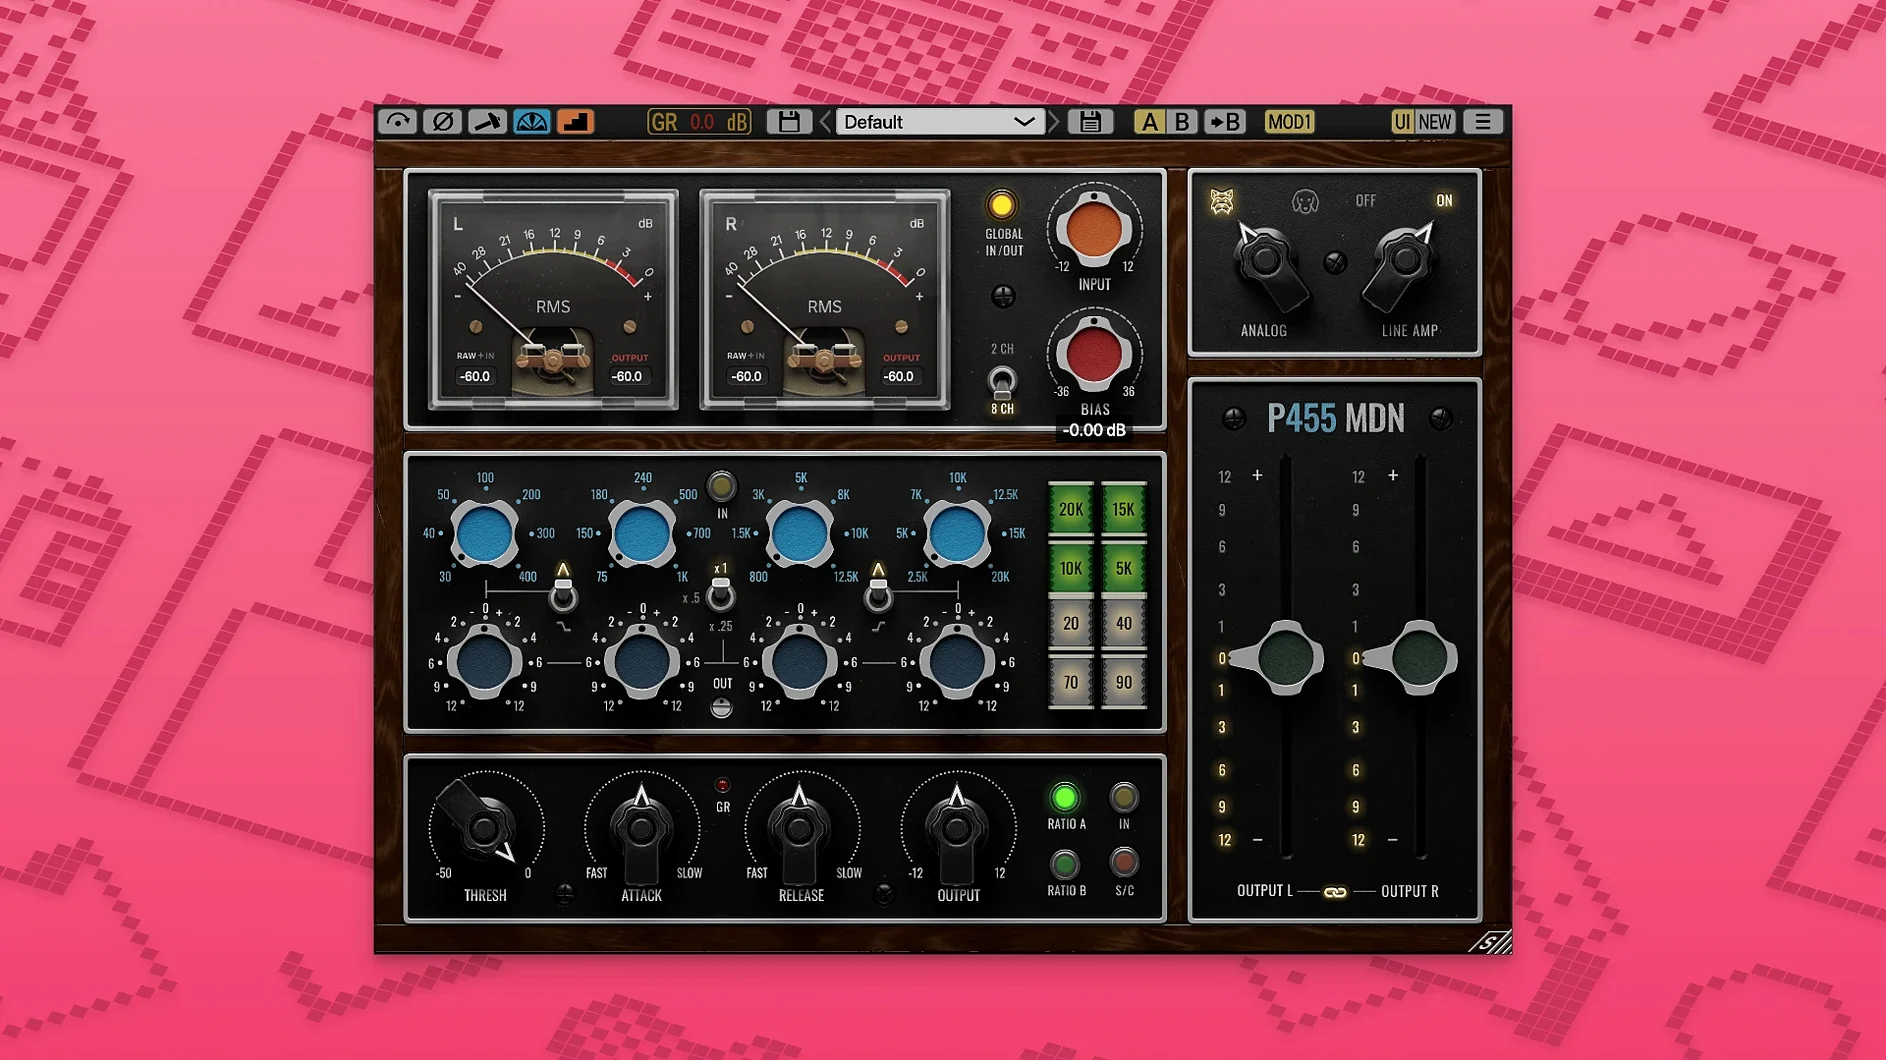Toggle the Ratio B button
Image resolution: width=1886 pixels, height=1060 pixels.
(x=1064, y=864)
